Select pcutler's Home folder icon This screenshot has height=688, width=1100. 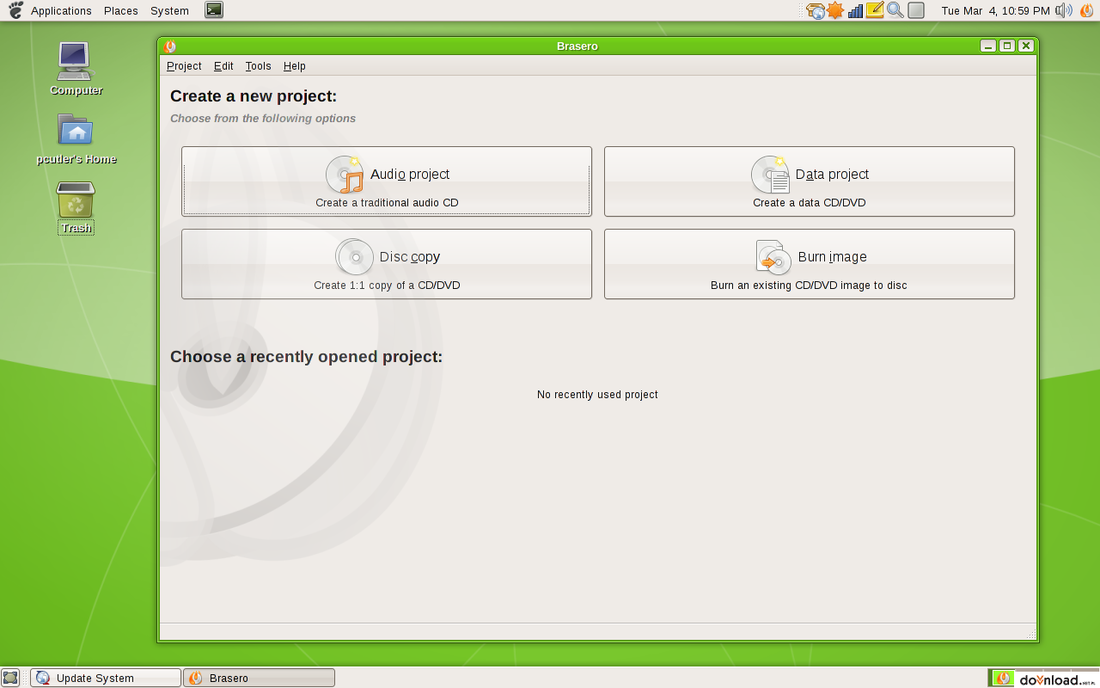click(x=76, y=139)
